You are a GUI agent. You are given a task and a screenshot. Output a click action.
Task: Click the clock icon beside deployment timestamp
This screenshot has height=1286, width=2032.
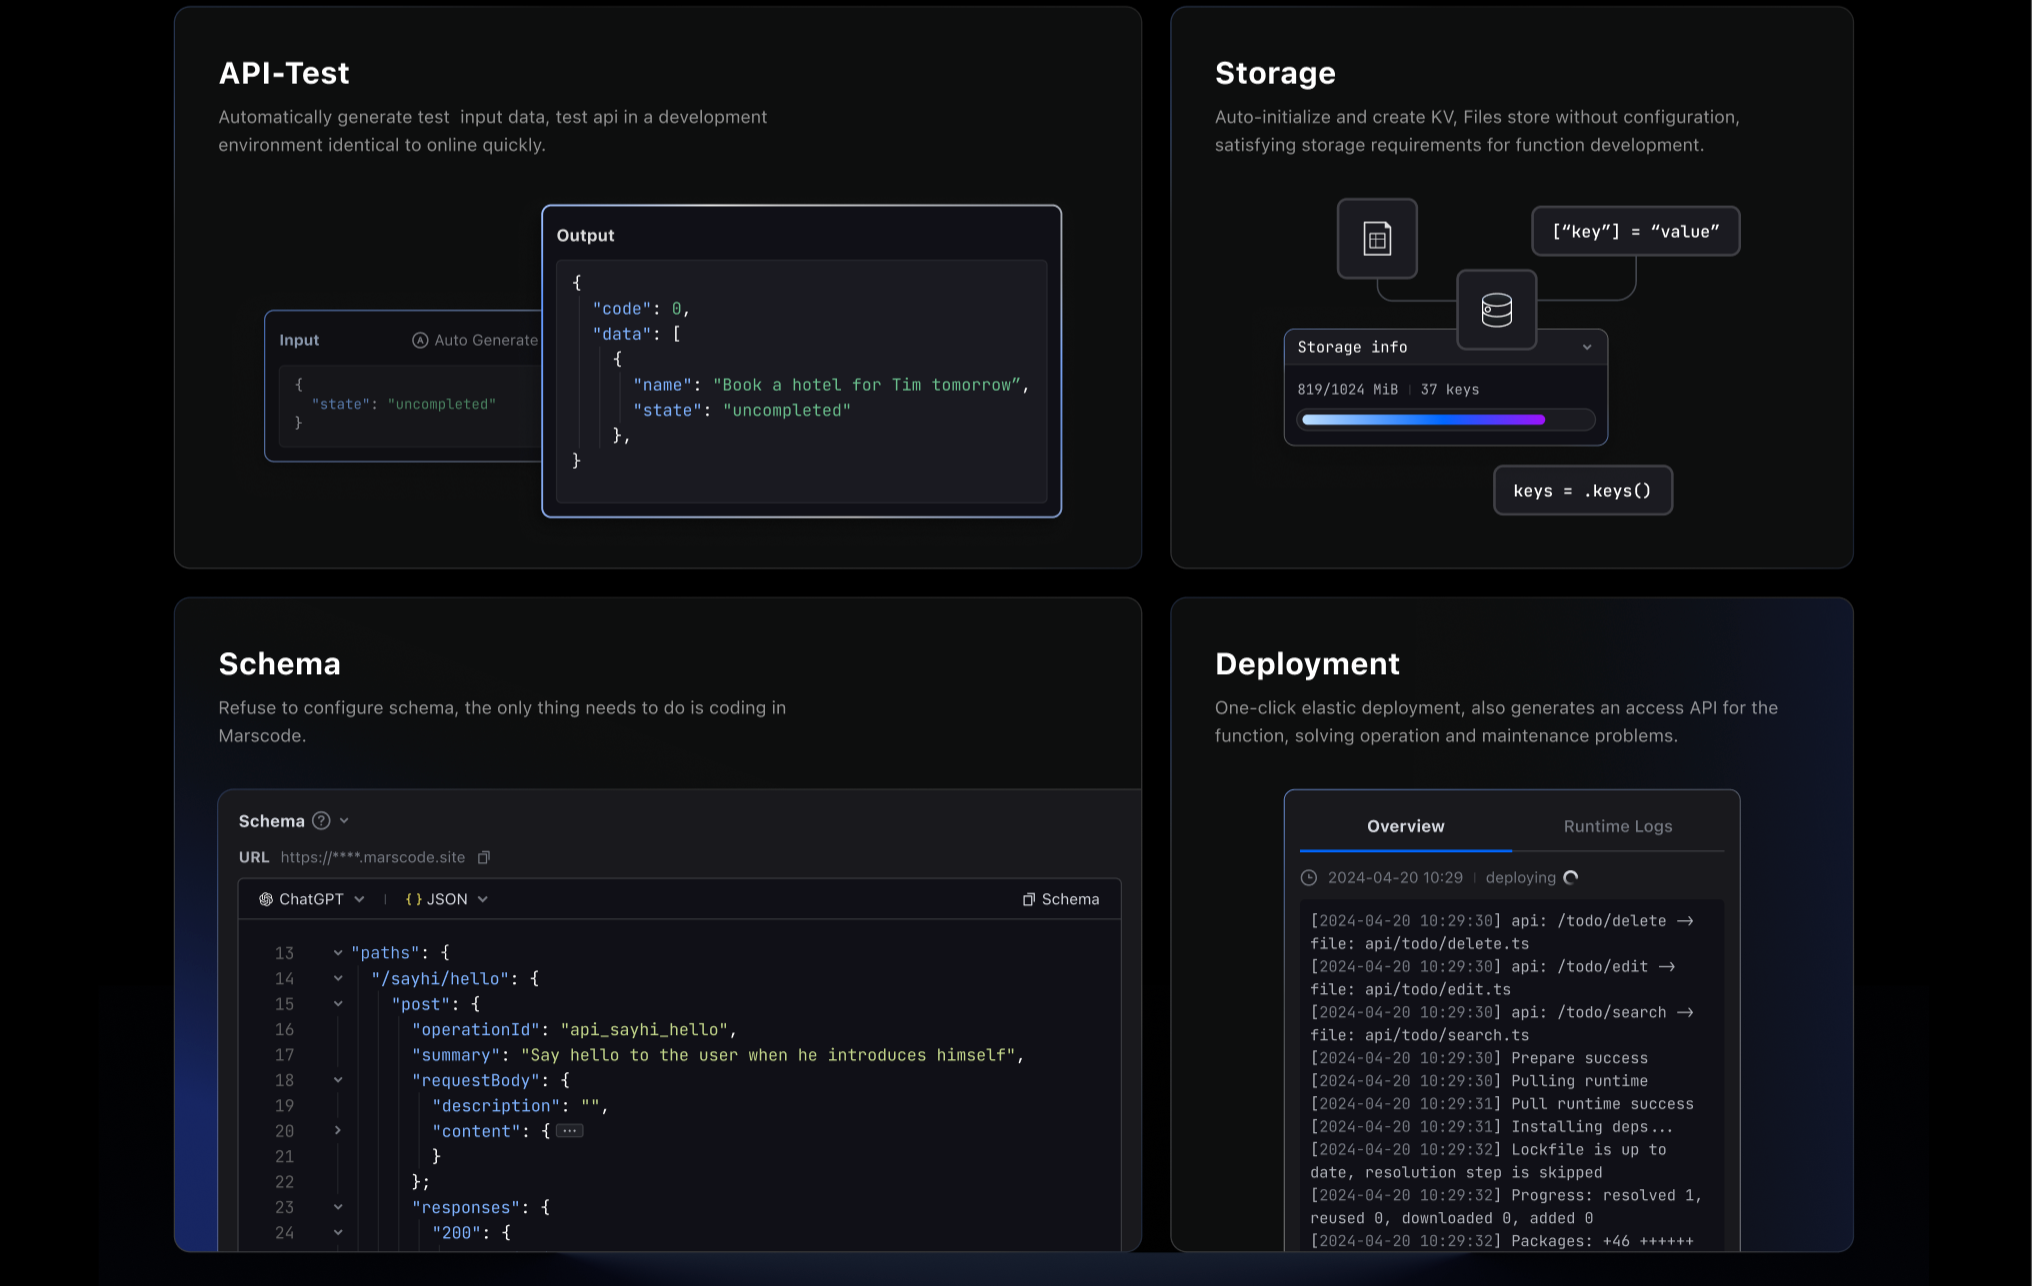[1308, 878]
